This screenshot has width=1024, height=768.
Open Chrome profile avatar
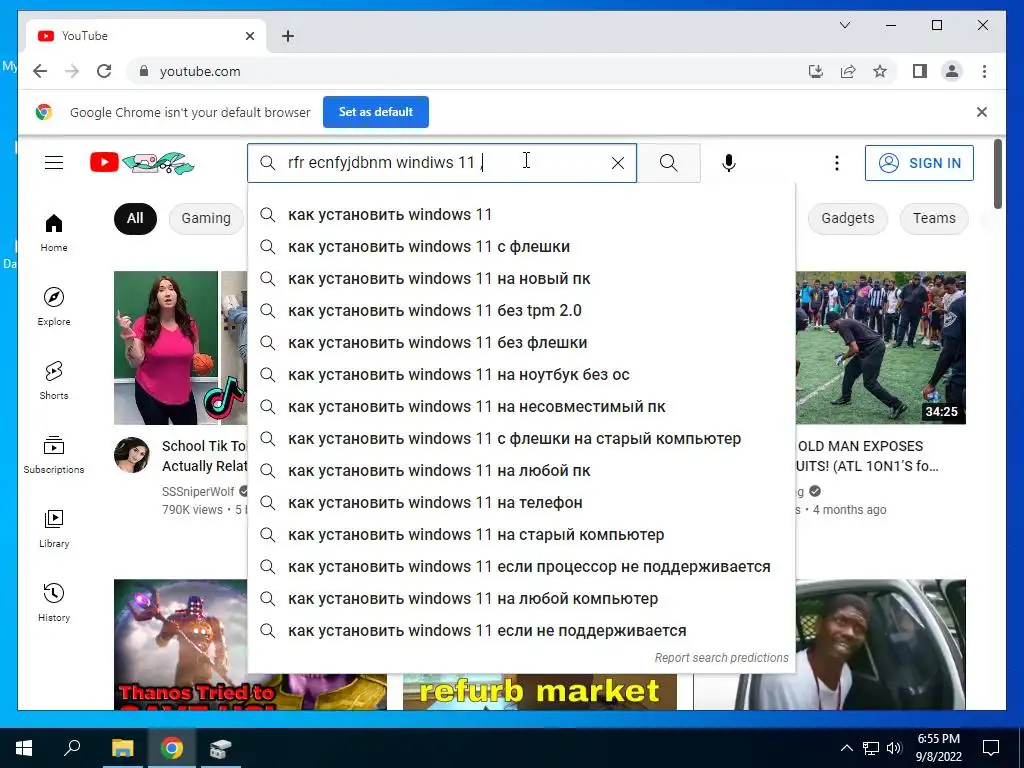click(x=952, y=71)
